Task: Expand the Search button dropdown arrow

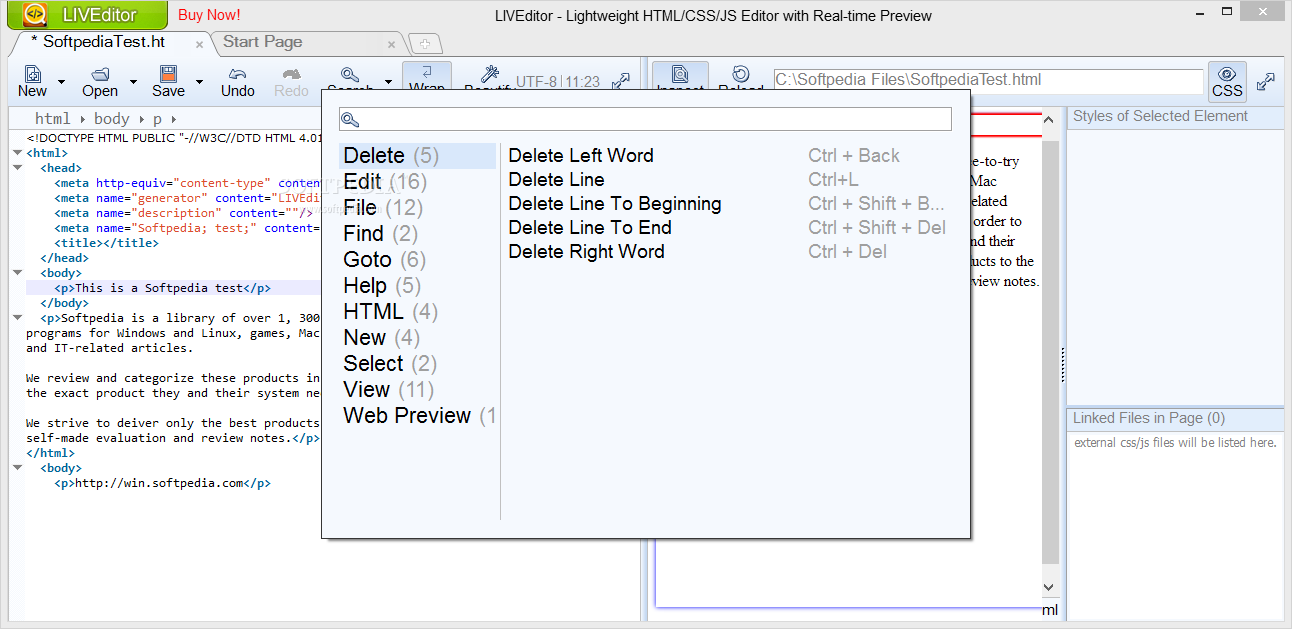Action: (388, 82)
